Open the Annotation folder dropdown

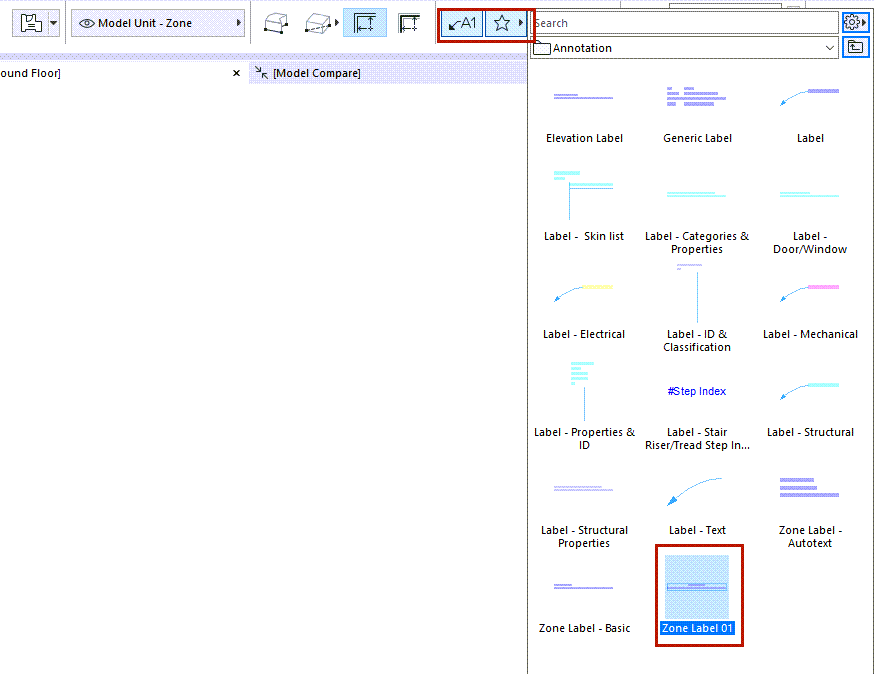684,48
